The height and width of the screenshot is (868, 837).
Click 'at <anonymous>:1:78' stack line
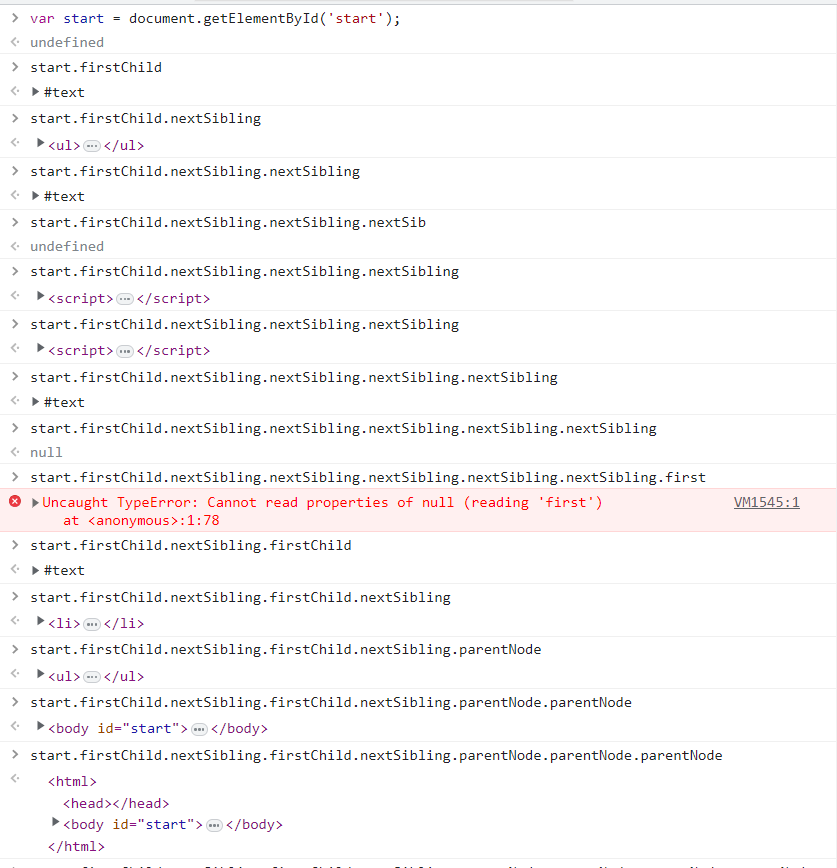click(x=141, y=520)
